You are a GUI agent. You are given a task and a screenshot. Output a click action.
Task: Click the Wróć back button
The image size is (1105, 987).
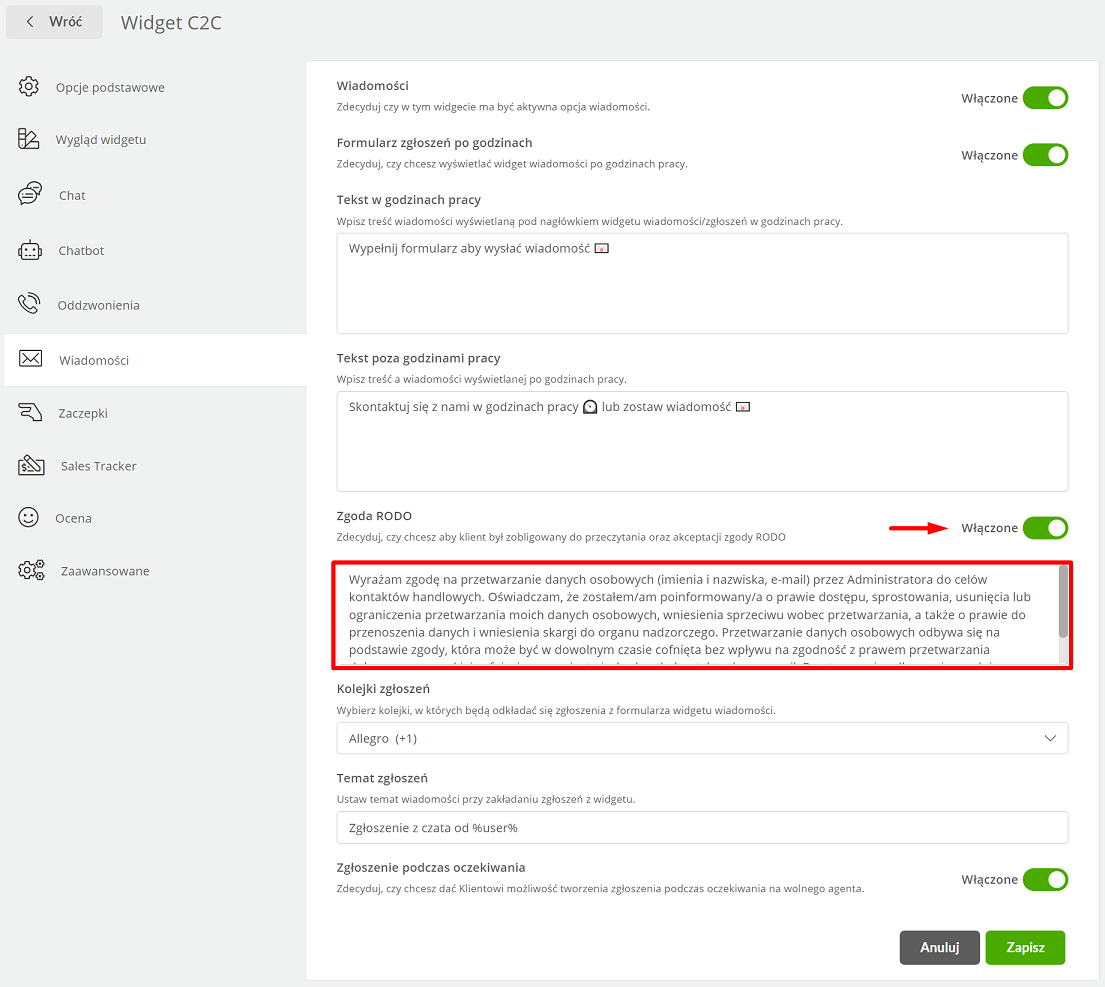[x=54, y=22]
